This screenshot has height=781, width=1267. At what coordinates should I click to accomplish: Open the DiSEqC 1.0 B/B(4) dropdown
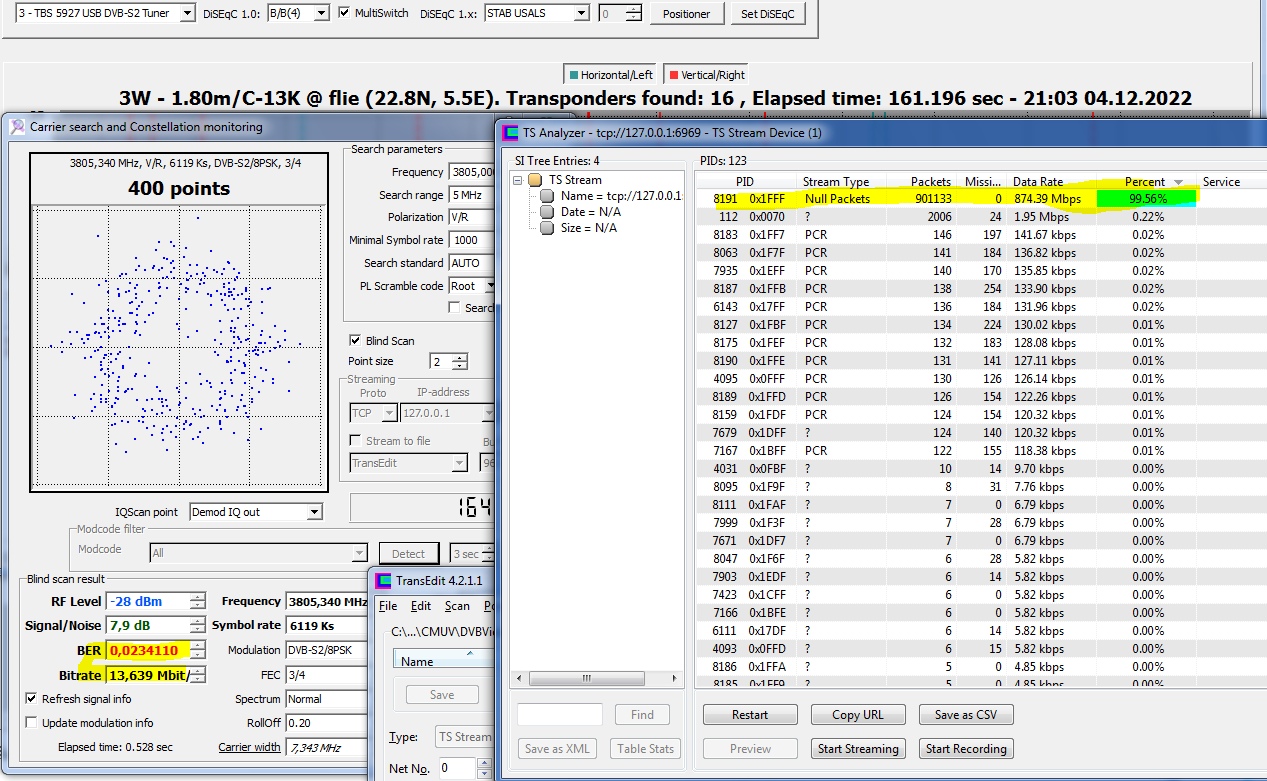[x=320, y=14]
